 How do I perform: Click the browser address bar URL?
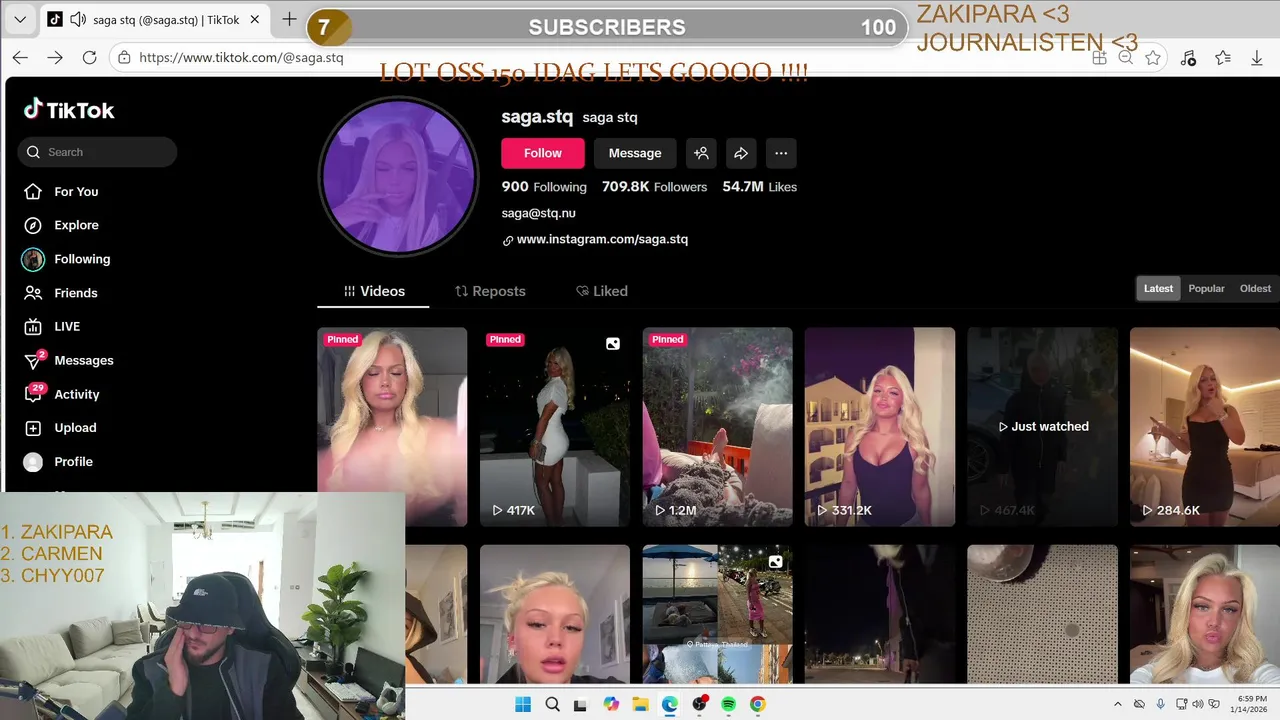[x=241, y=58]
